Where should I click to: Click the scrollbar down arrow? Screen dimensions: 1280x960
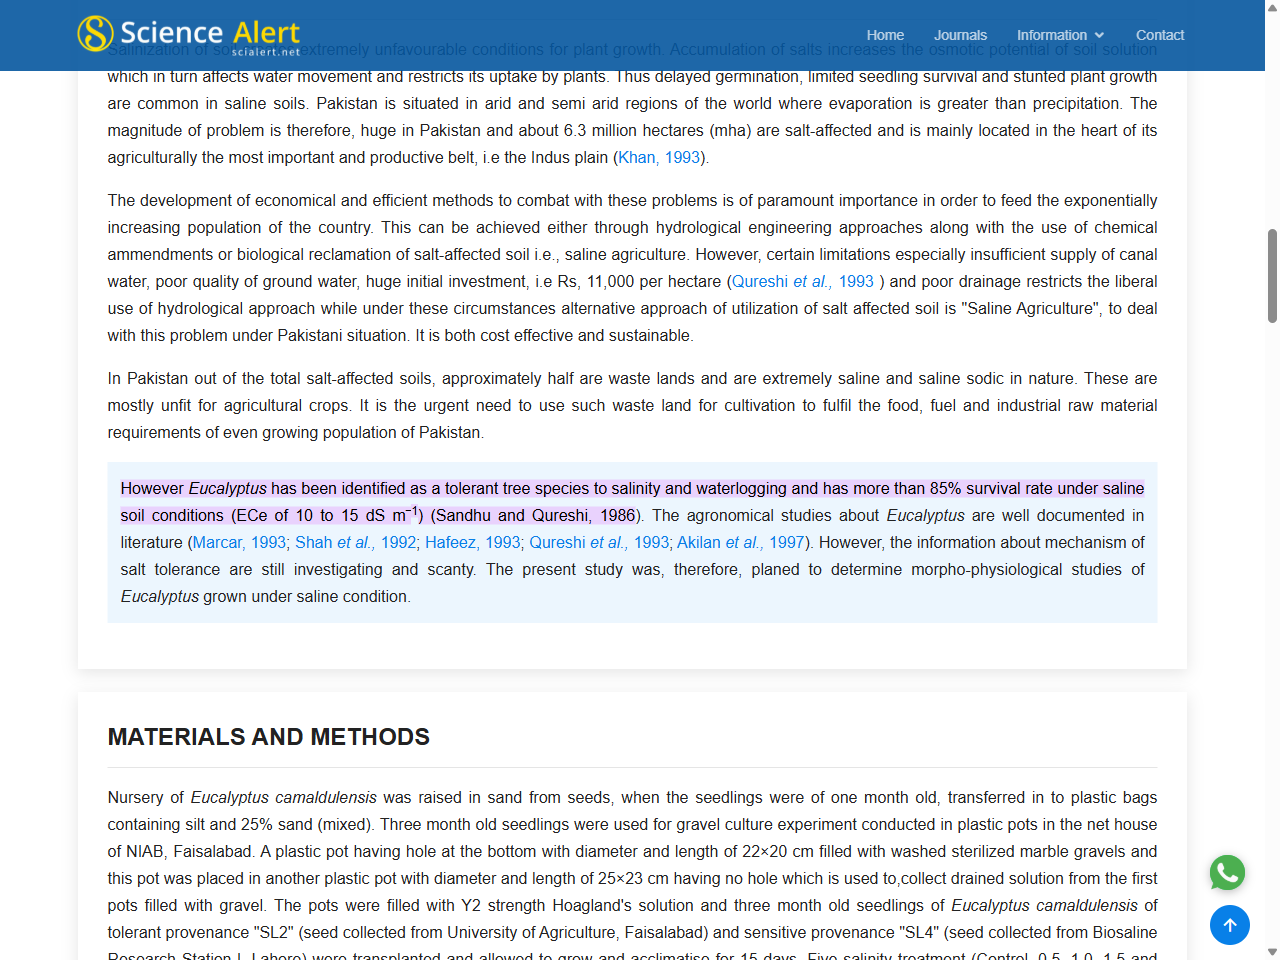(x=1272, y=952)
